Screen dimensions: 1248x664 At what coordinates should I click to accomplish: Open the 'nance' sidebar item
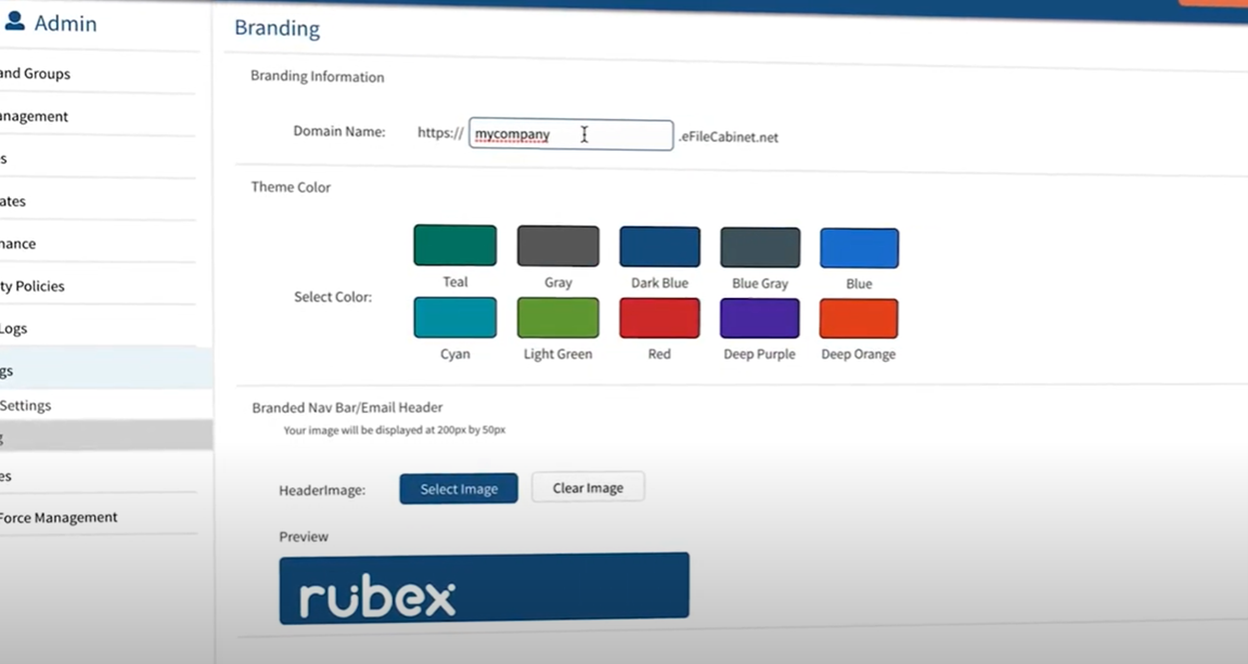pyautogui.click(x=18, y=244)
